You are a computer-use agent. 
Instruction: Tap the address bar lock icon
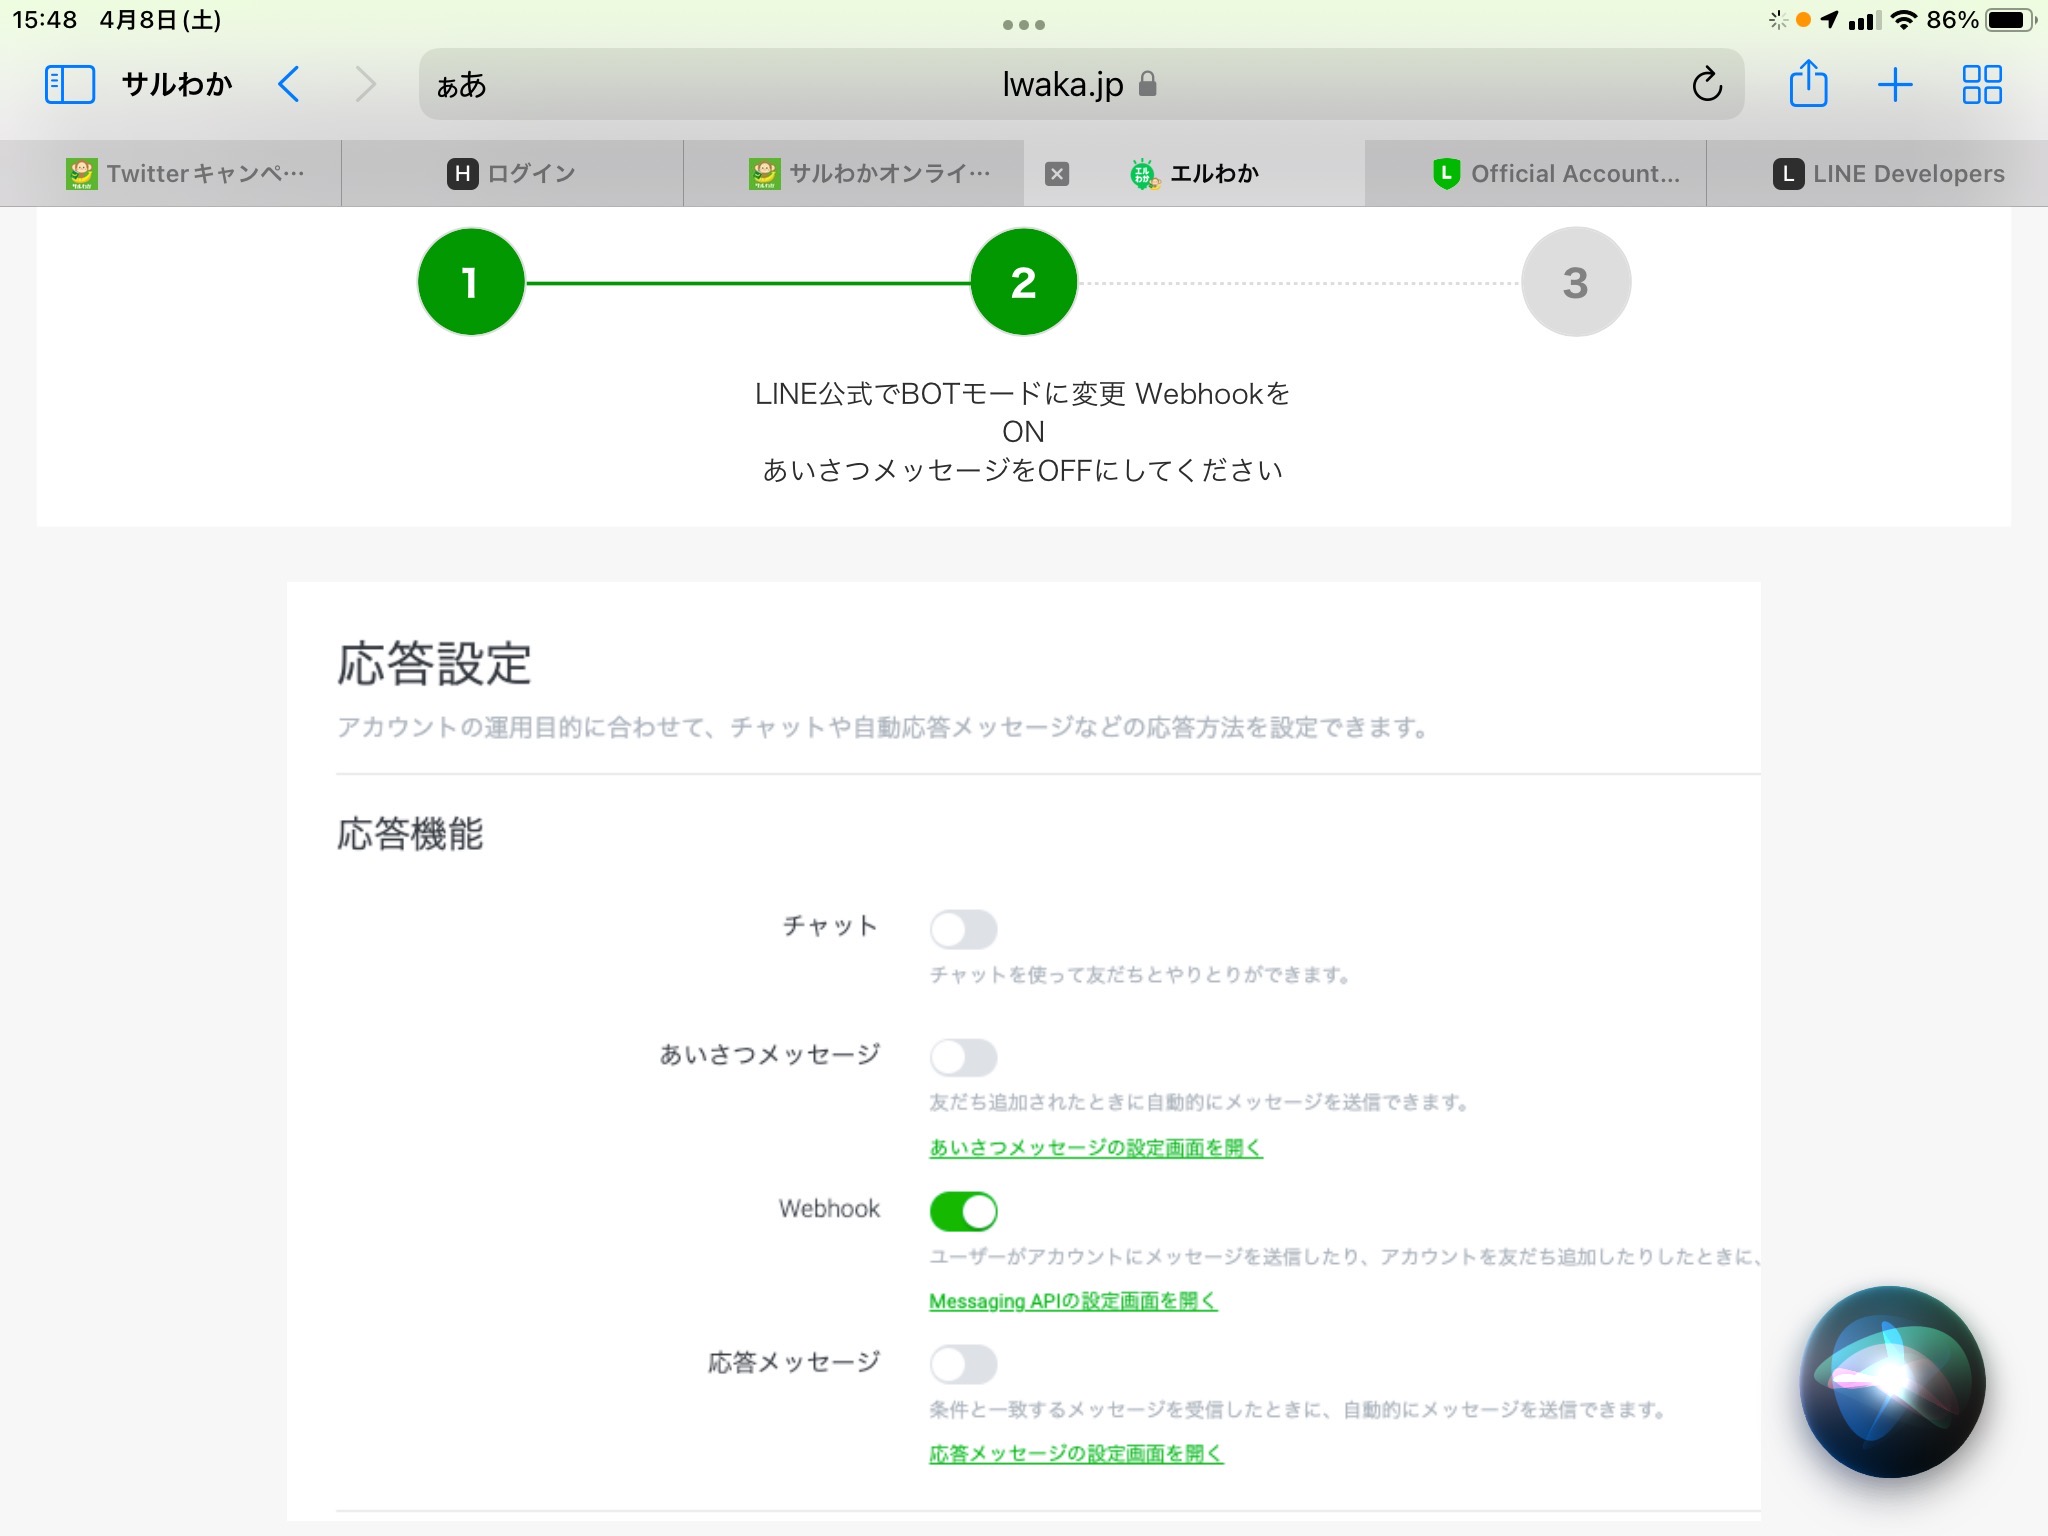1148,84
